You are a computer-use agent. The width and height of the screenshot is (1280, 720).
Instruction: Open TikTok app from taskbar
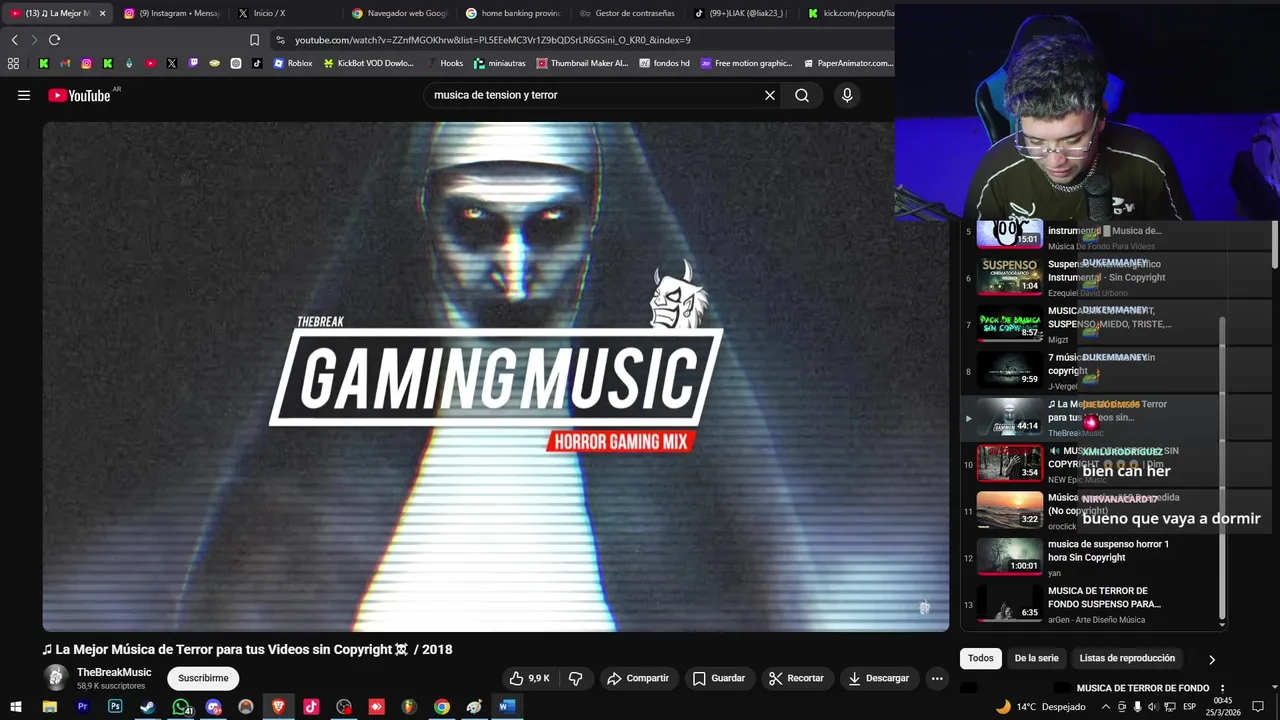[311, 707]
